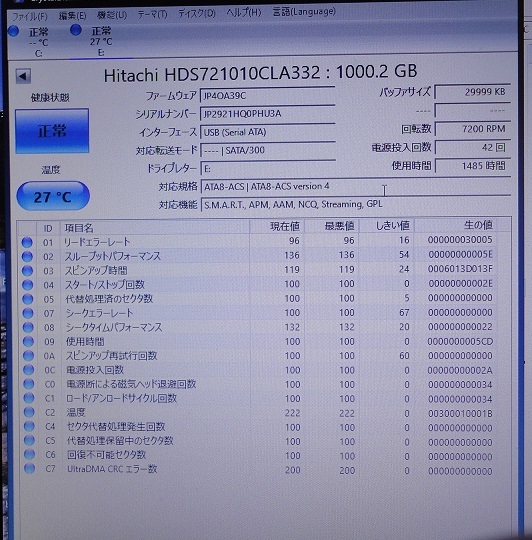Click status icon for C4 セクタ代替処理発生回数
Screen dimensions: 532x540
(29, 426)
